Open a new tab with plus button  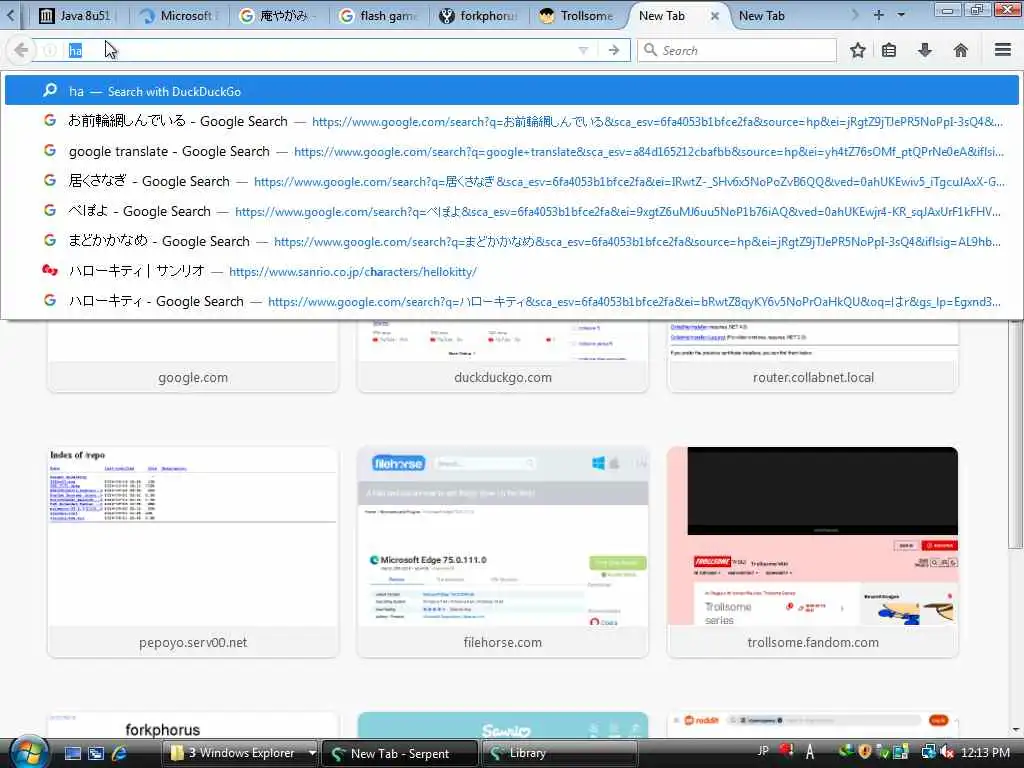coord(878,15)
